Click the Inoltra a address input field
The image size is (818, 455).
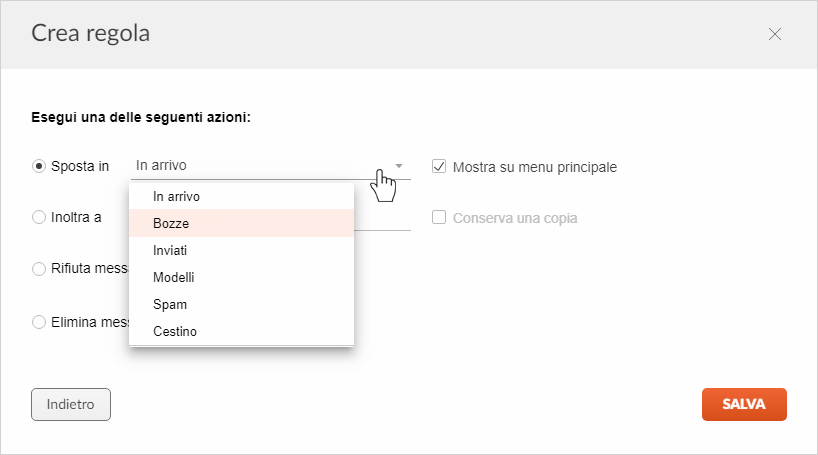point(382,218)
